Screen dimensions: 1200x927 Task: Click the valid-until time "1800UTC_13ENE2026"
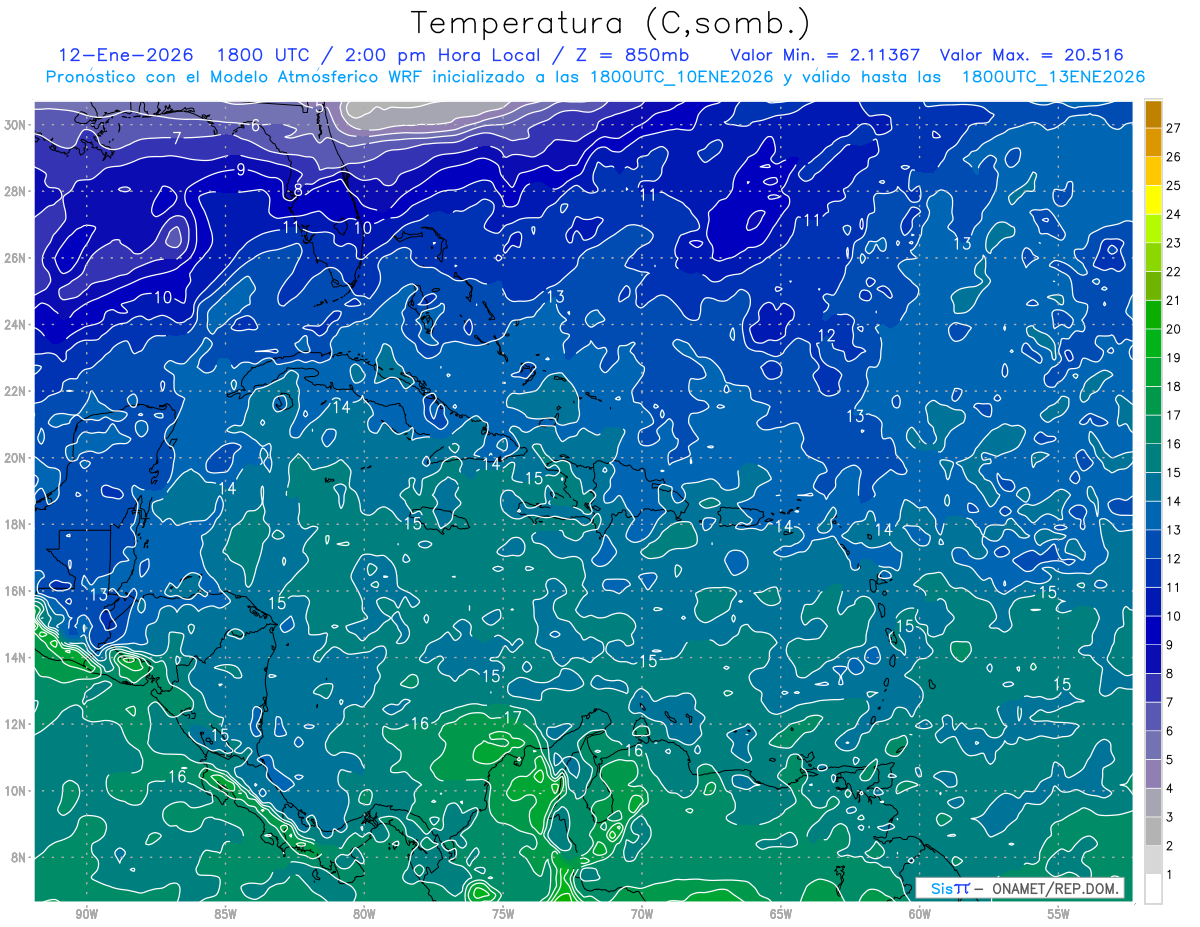1052,76
